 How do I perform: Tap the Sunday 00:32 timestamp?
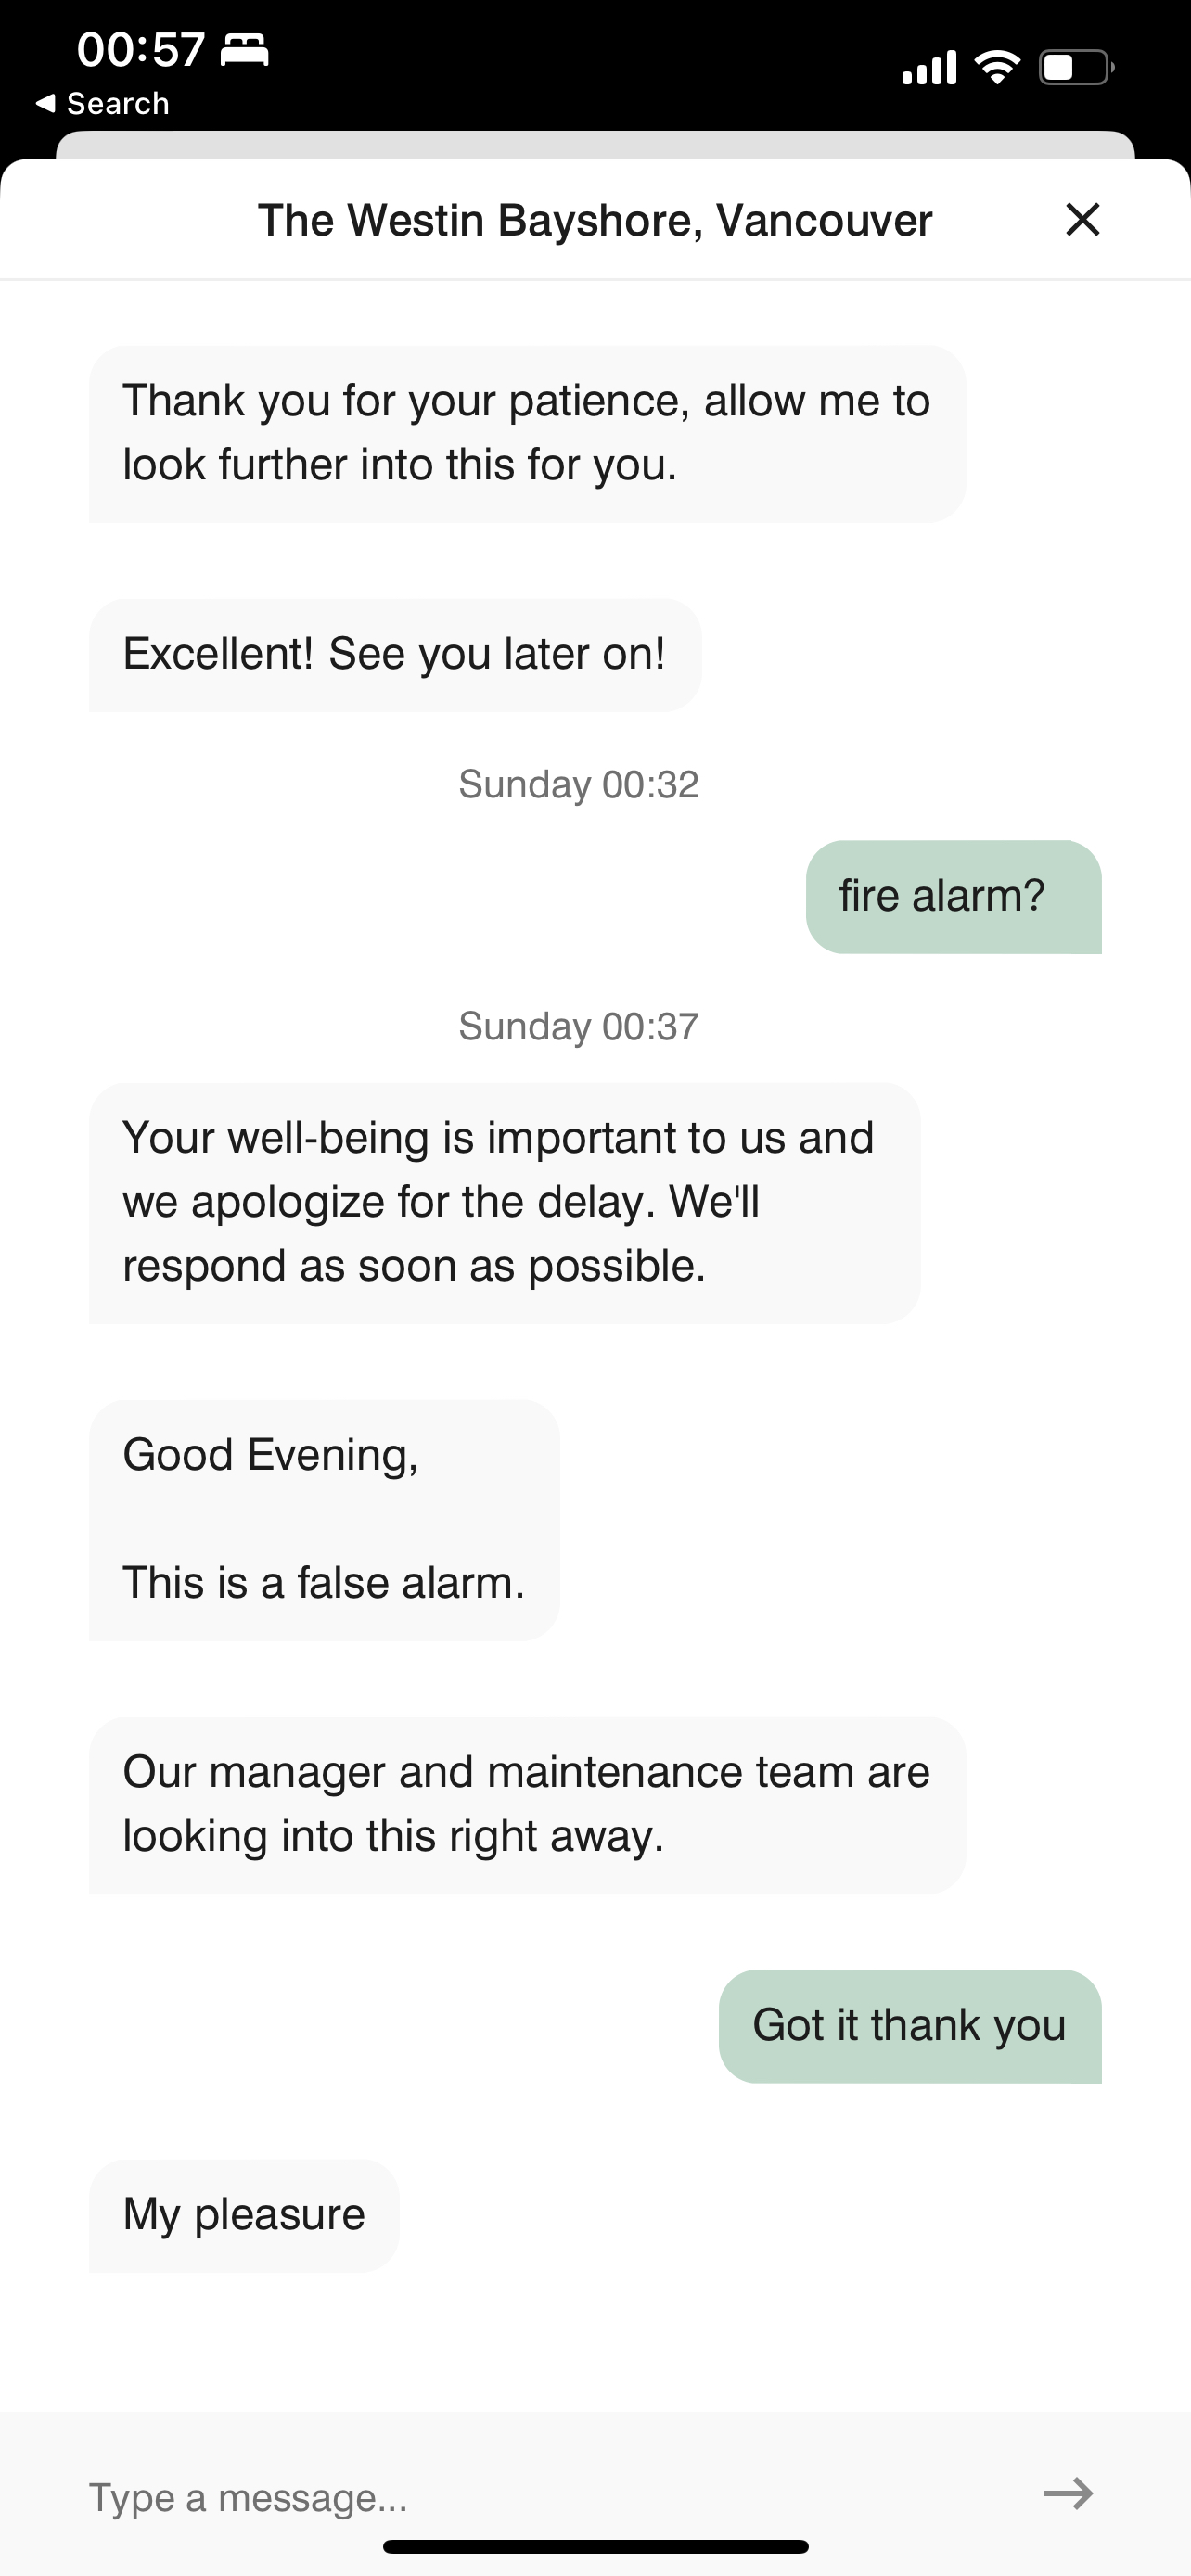pos(578,785)
